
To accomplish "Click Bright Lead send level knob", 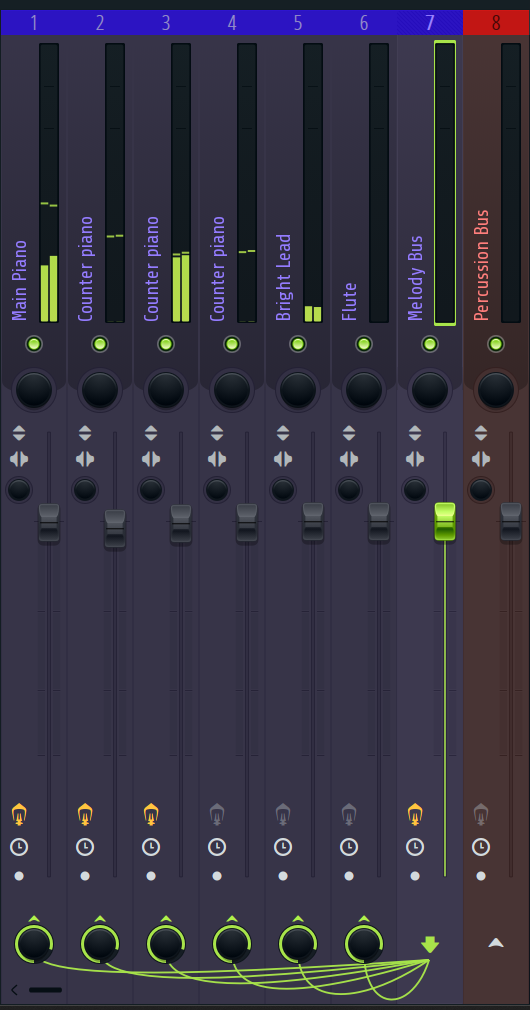I will 298,944.
